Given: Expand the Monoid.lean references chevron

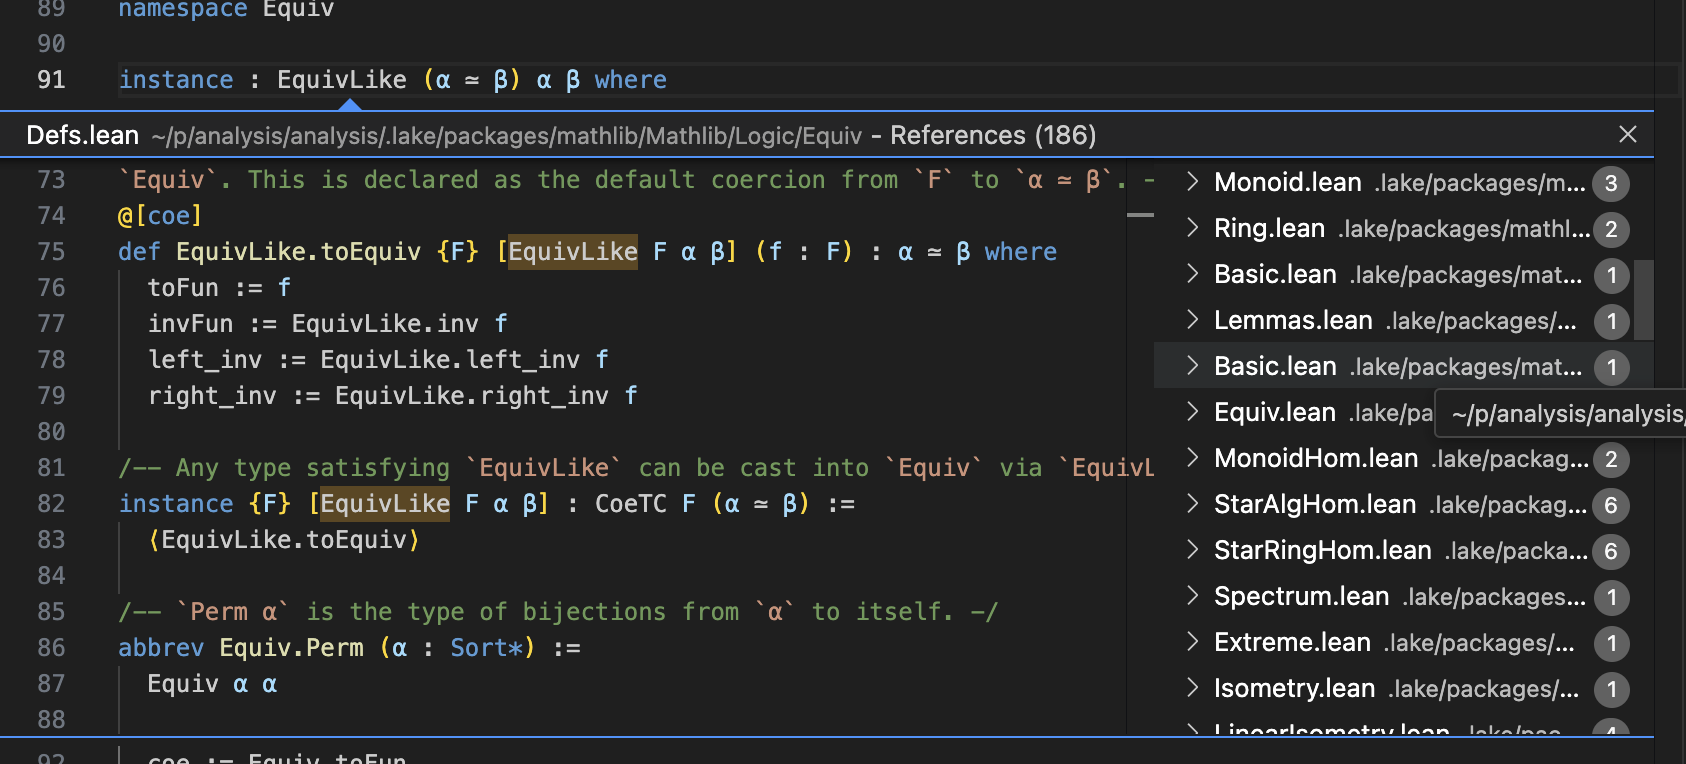Looking at the screenshot, I should [x=1192, y=182].
